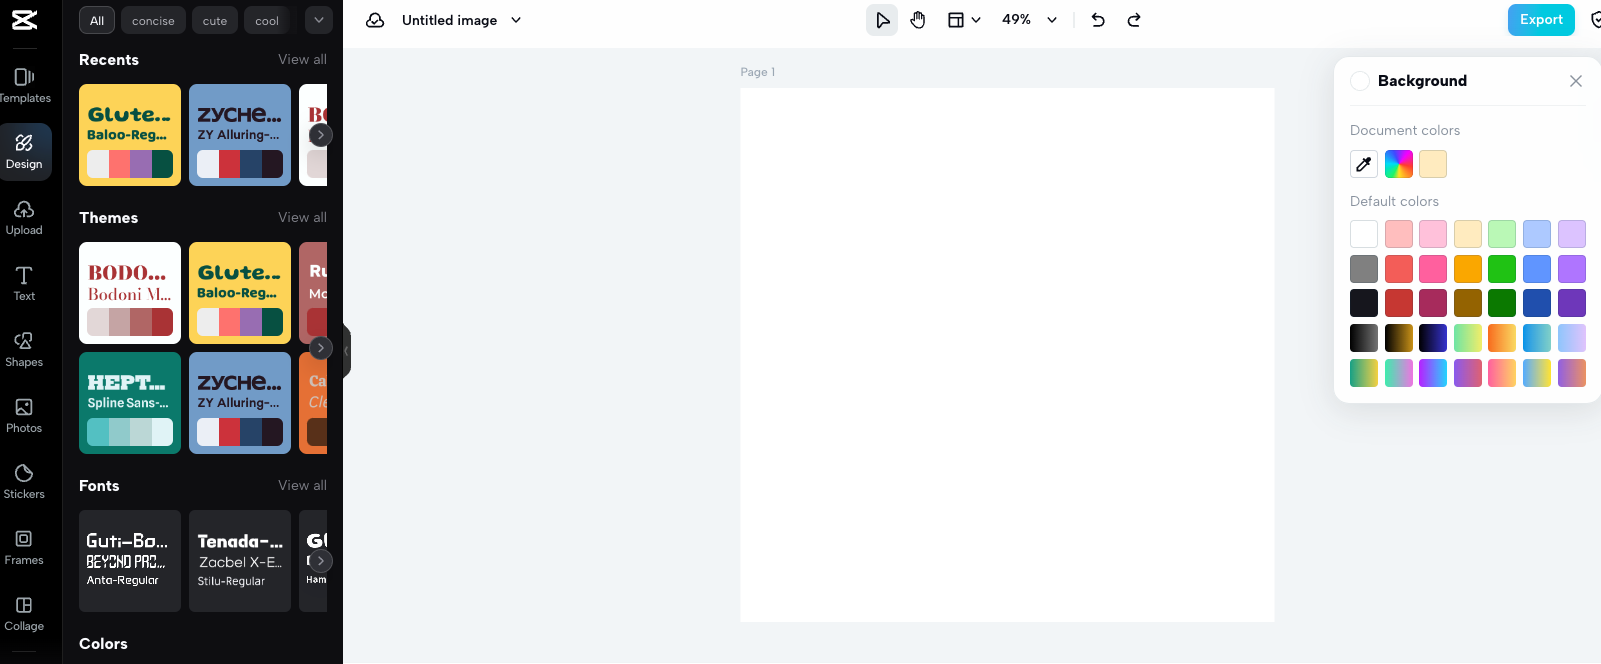Select the hand pan tool
The width and height of the screenshot is (1601, 664).
(918, 20)
